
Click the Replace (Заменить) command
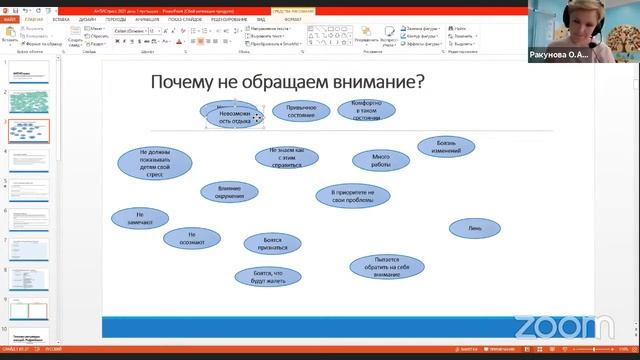point(462,36)
